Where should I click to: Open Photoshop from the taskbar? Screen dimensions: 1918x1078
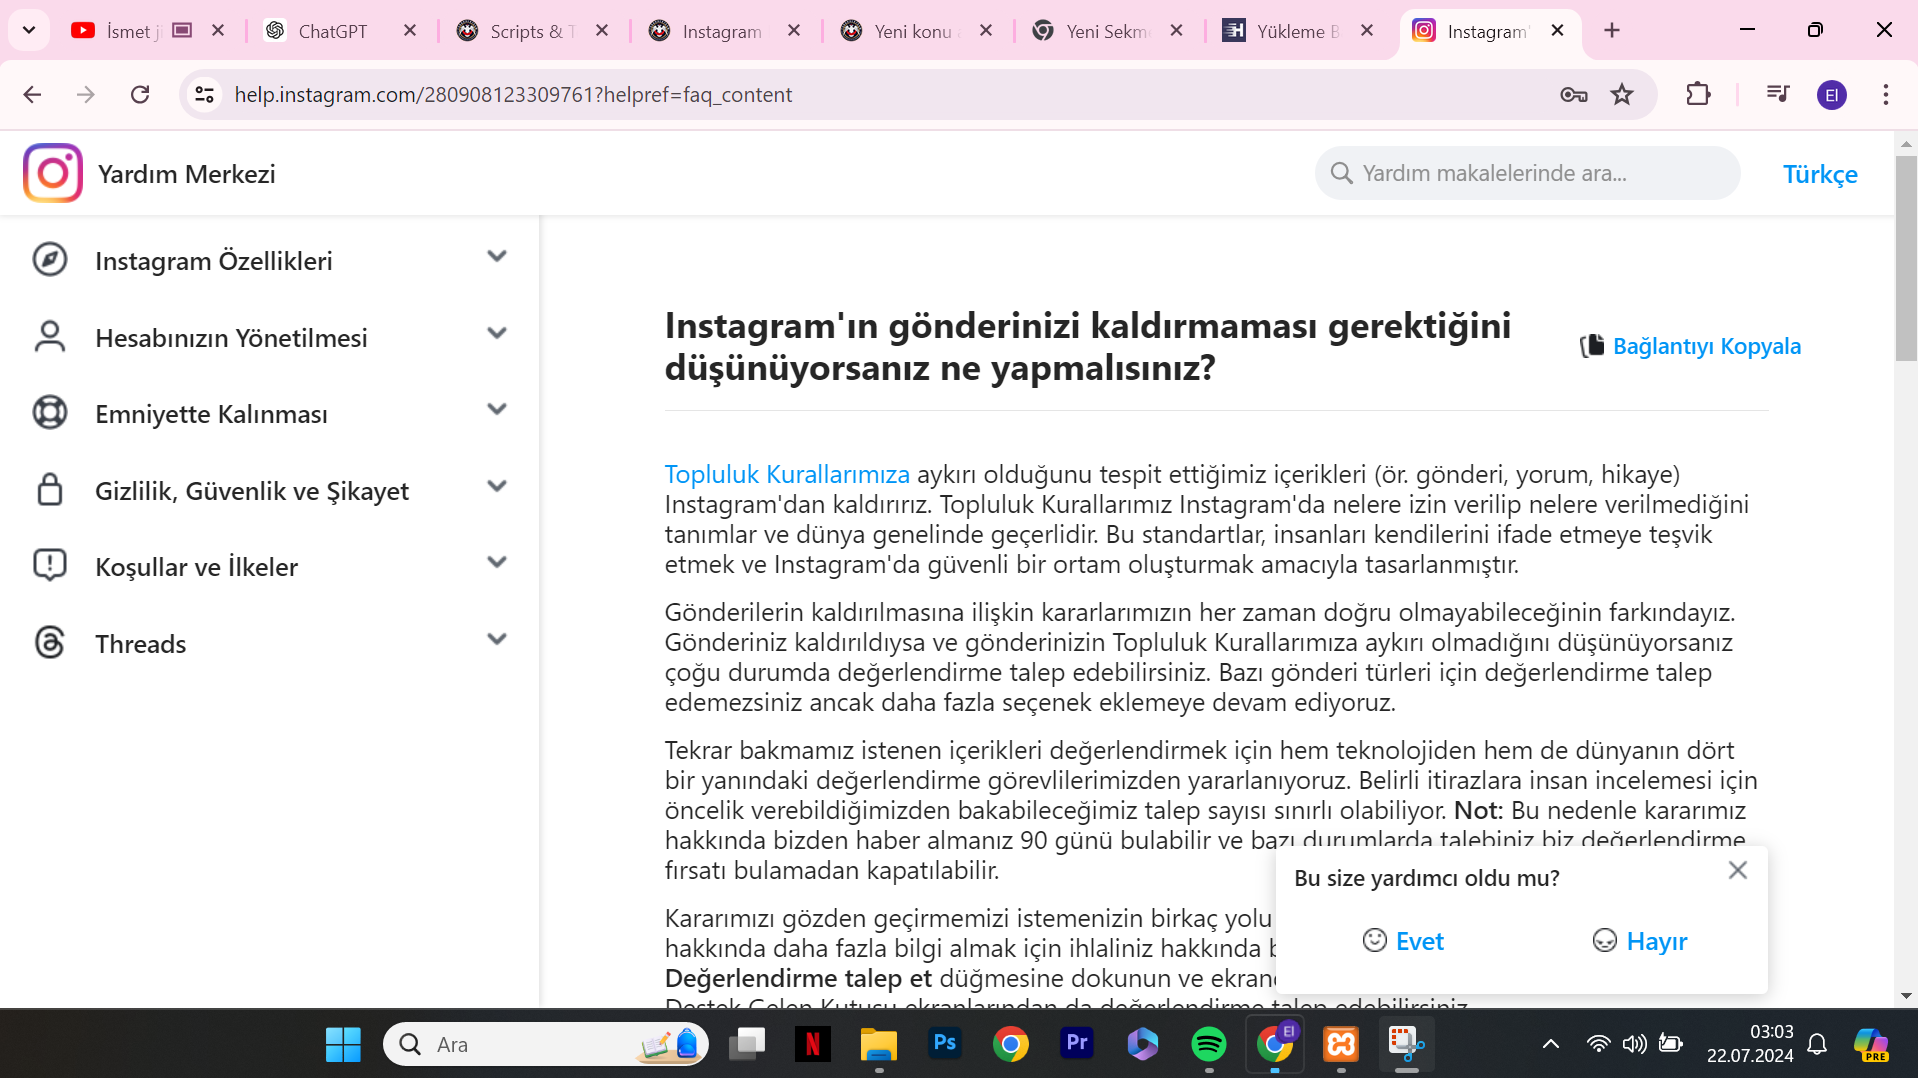(x=945, y=1045)
